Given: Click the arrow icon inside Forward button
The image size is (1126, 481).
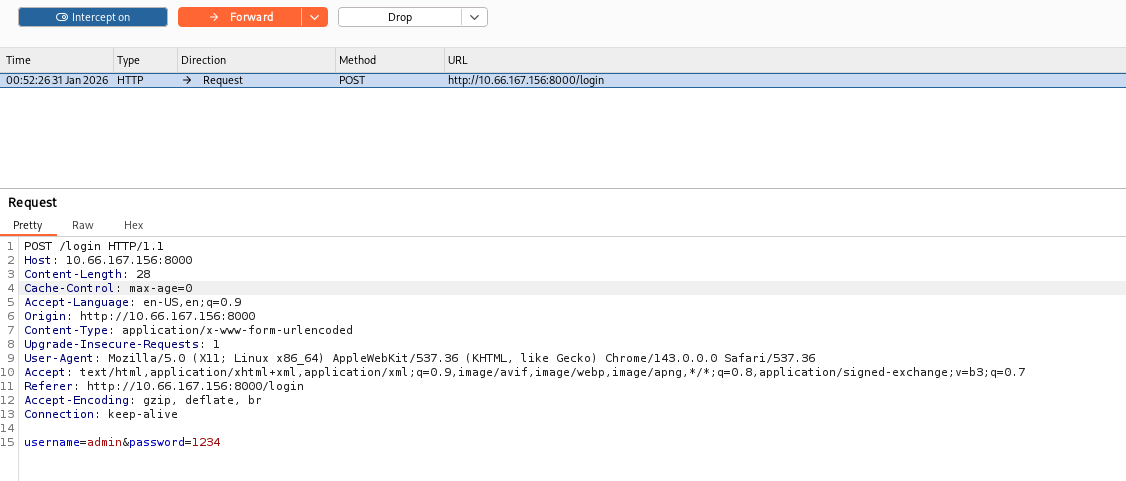Looking at the screenshot, I should click(x=213, y=17).
